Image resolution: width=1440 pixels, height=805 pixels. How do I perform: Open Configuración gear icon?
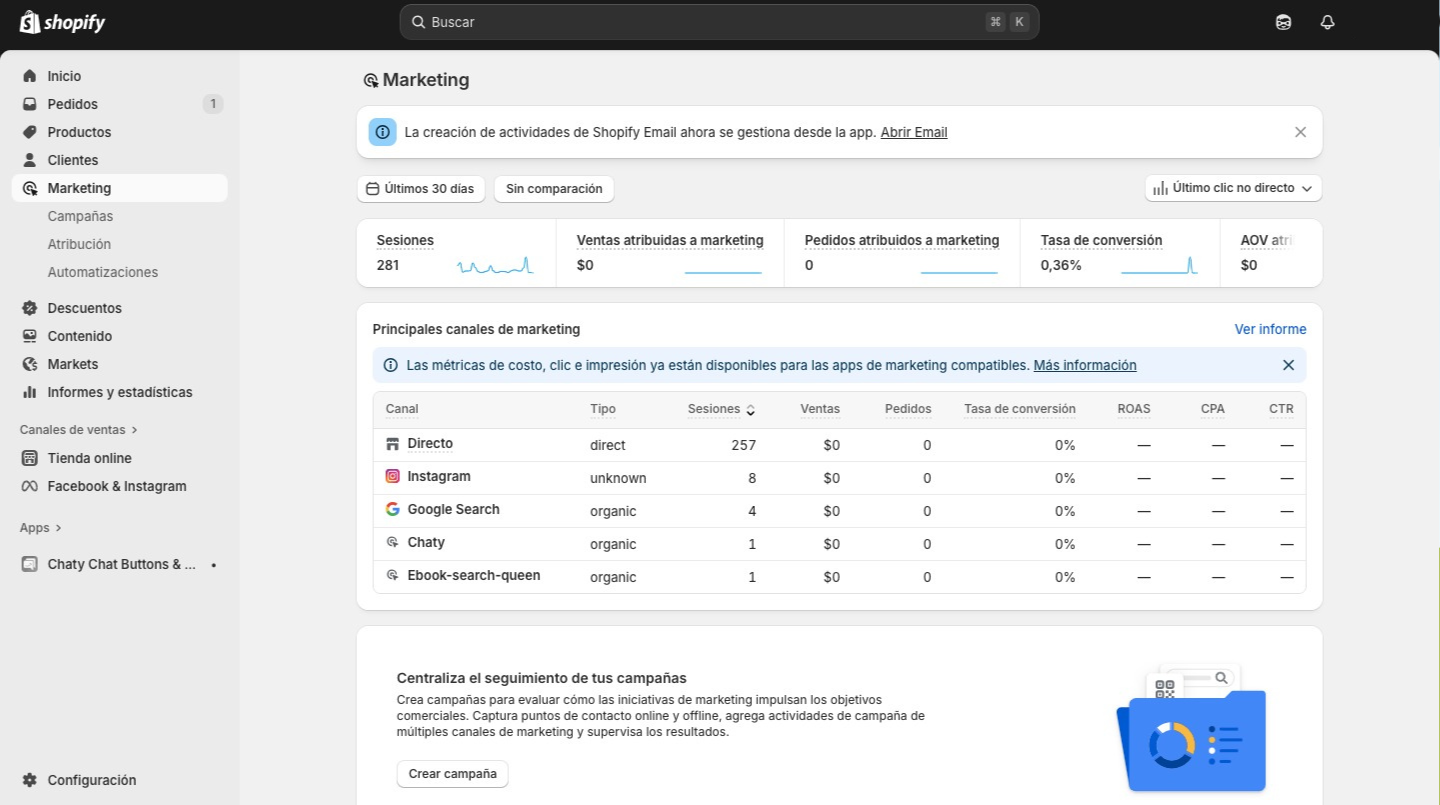coord(29,780)
